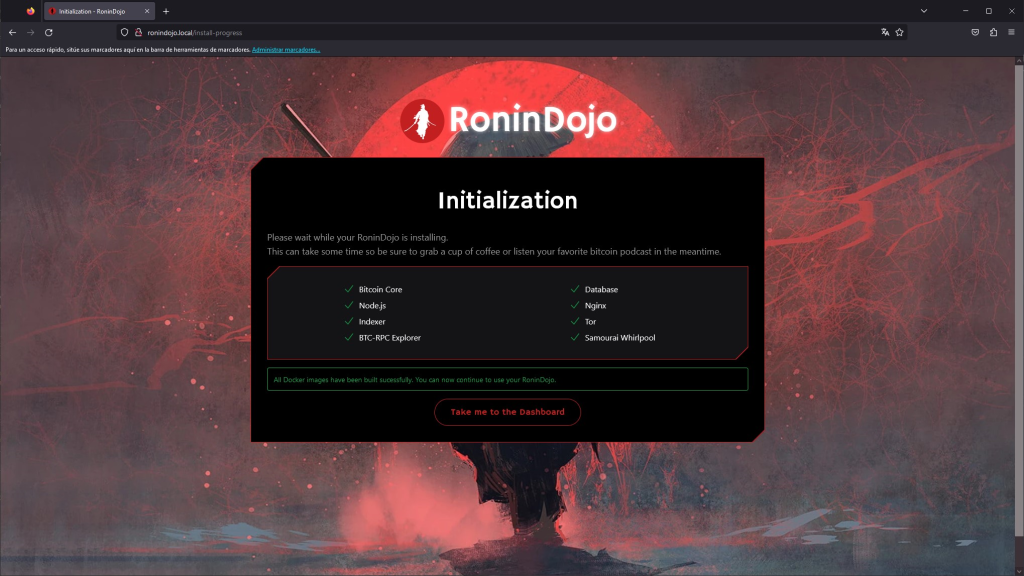Click the Bitcoin Core check mark
Image resolution: width=1024 pixels, height=576 pixels.
[349, 289]
